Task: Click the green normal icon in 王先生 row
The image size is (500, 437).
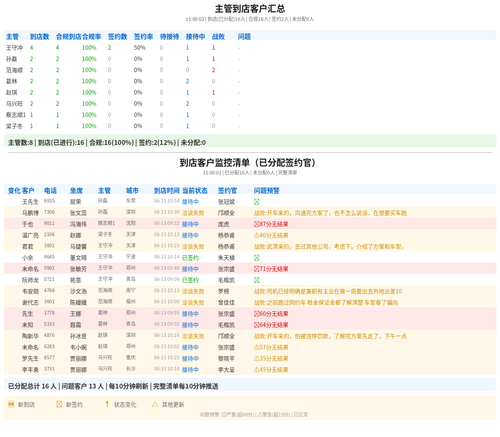Action: click(257, 202)
